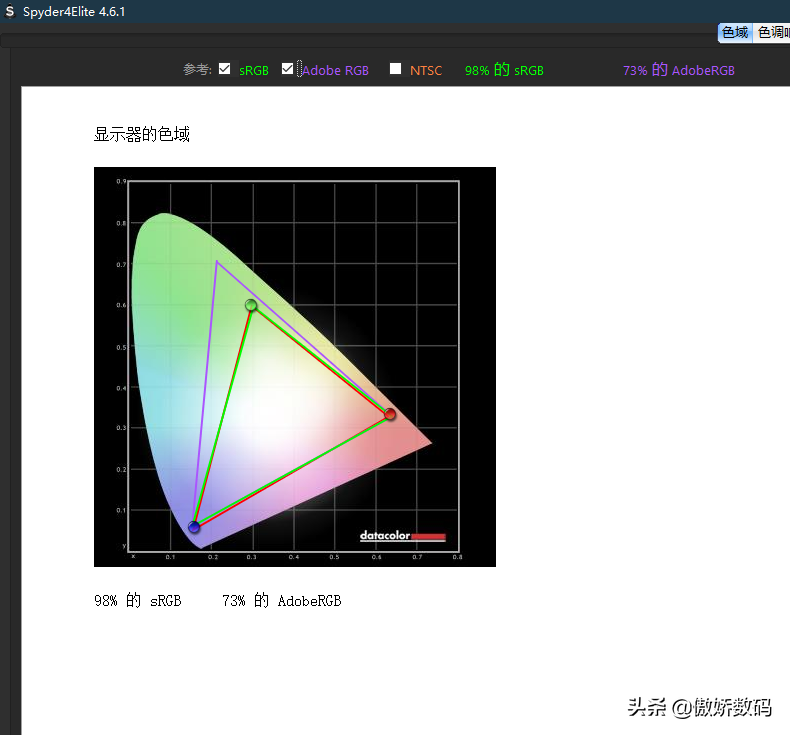Click the green sRGB label beside its checkbox
The width and height of the screenshot is (790, 735).
254,71
